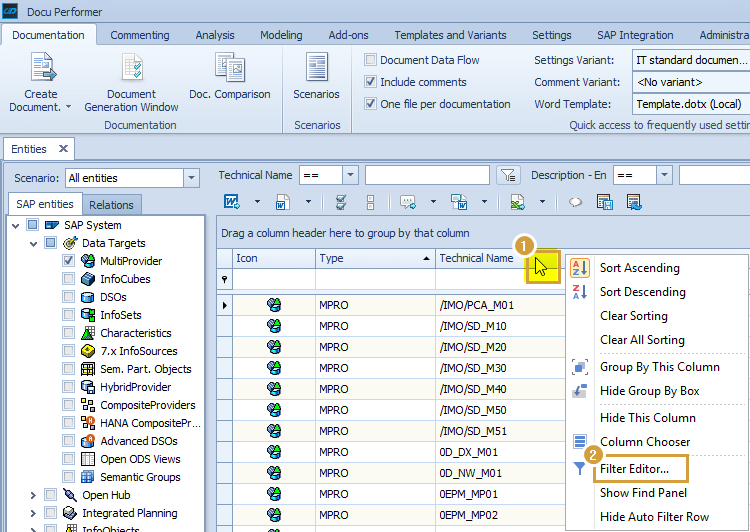Enable the Document Data Flow checkbox
Screen dimensions: 750x532
click(371, 60)
